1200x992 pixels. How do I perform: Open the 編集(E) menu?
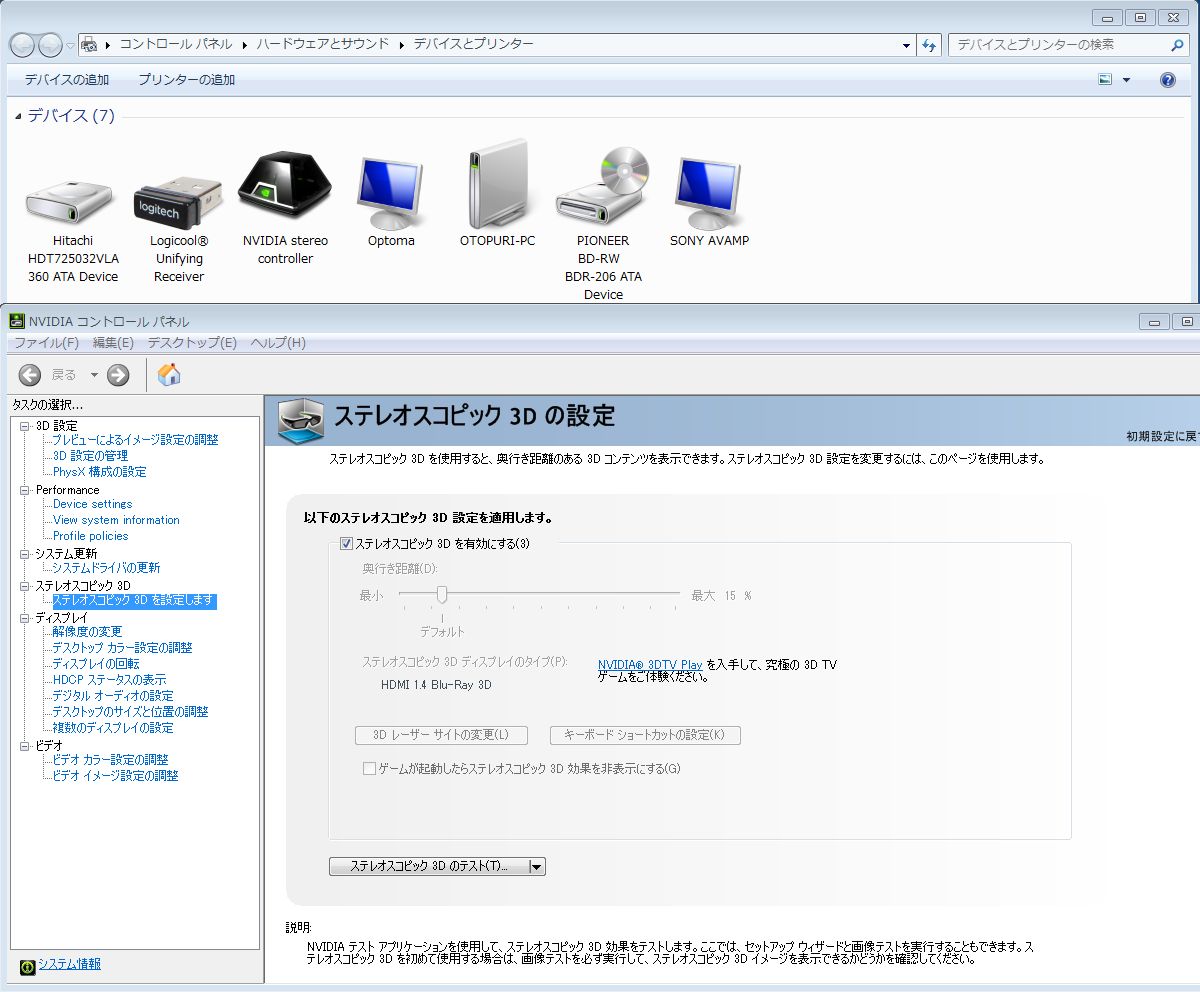click(x=113, y=343)
